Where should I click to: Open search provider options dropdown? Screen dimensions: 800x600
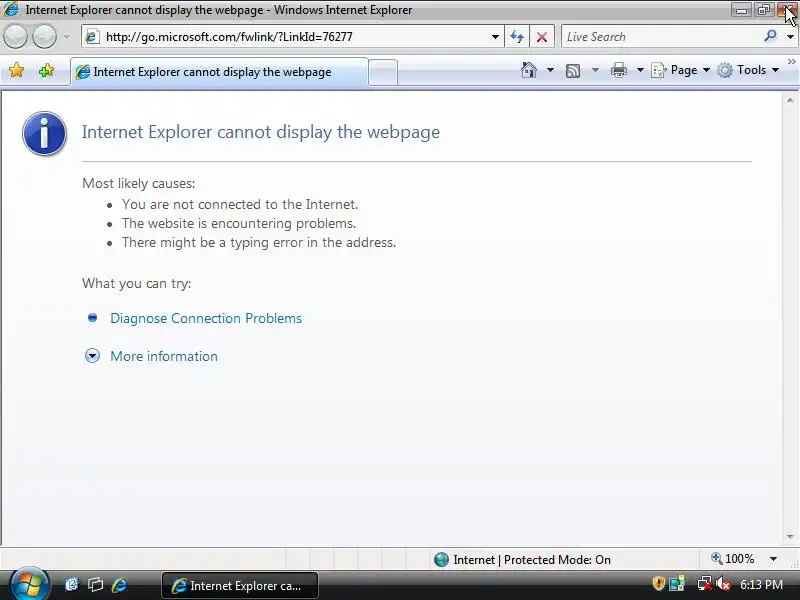click(x=790, y=37)
